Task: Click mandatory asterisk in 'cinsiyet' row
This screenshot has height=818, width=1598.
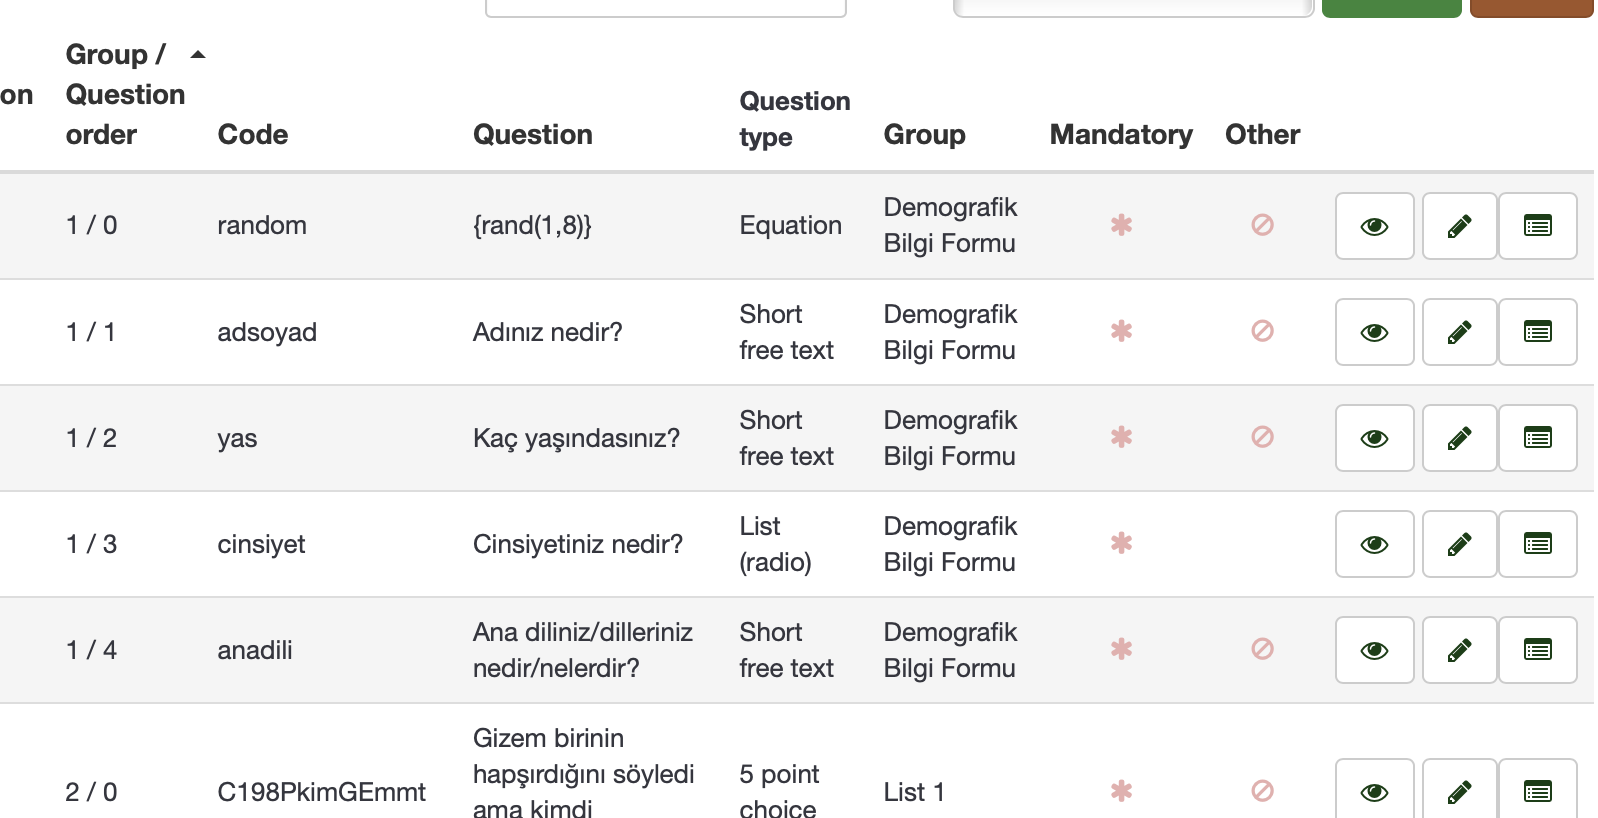Action: pyautogui.click(x=1121, y=543)
